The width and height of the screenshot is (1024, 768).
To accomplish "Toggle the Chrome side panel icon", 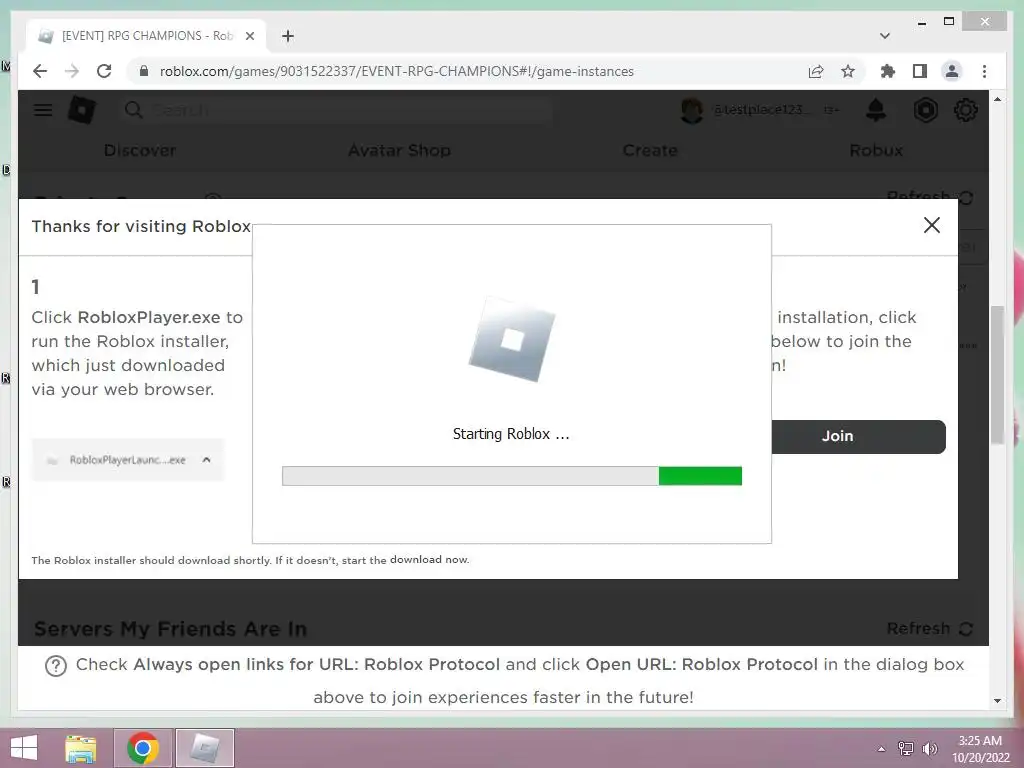I will [920, 71].
